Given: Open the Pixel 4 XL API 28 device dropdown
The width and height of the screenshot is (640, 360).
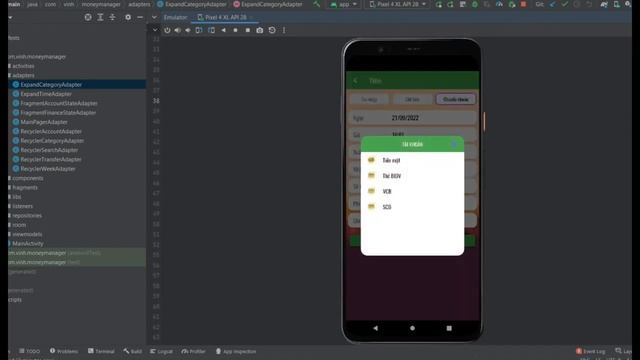Looking at the screenshot, I should point(398,4).
